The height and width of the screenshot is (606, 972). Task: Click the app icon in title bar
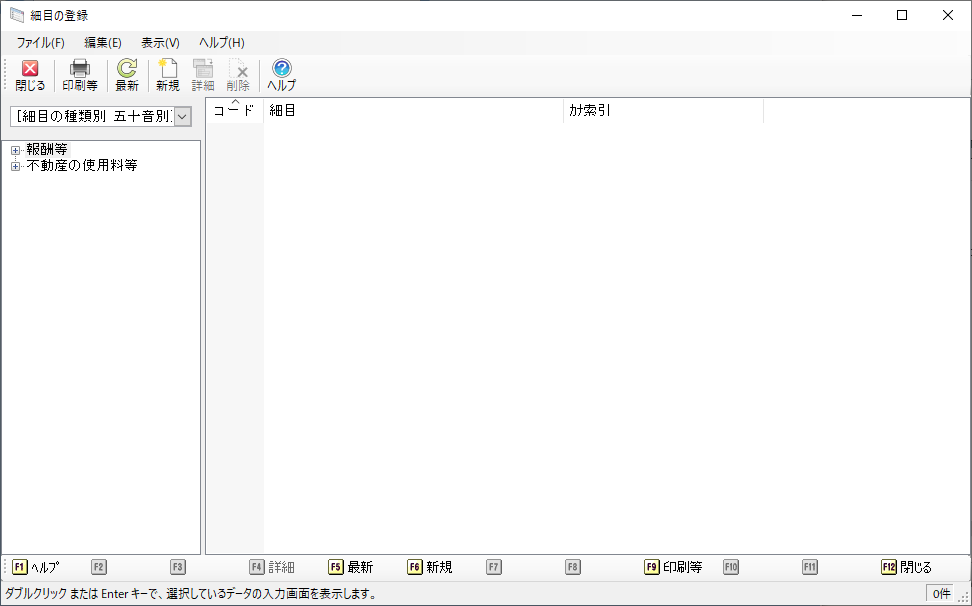(x=16, y=15)
